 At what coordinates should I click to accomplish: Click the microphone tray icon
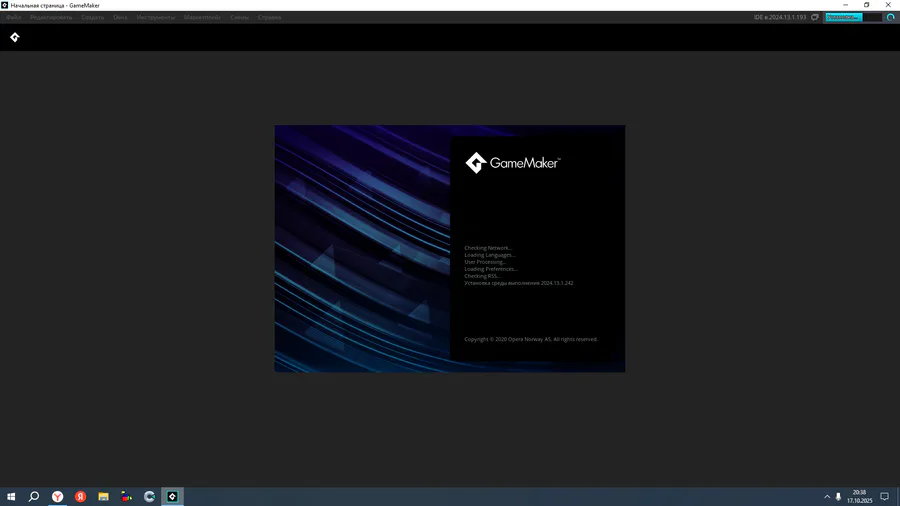[x=838, y=497]
